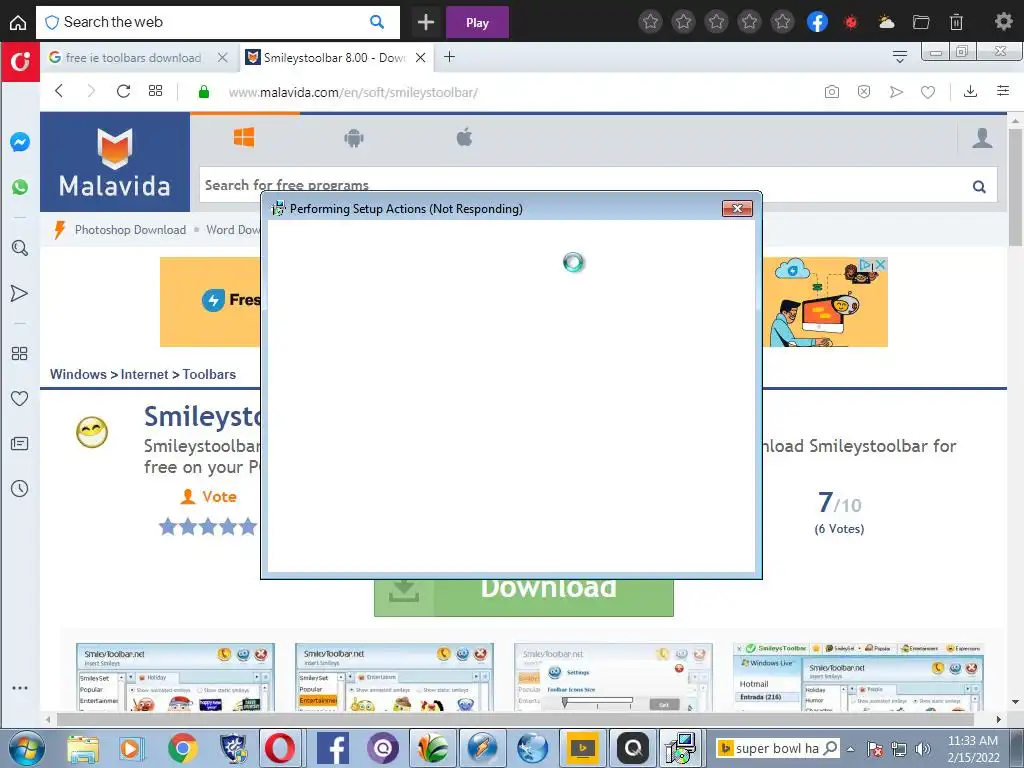
Task: Click the weather icon in top bar
Action: click(886, 22)
